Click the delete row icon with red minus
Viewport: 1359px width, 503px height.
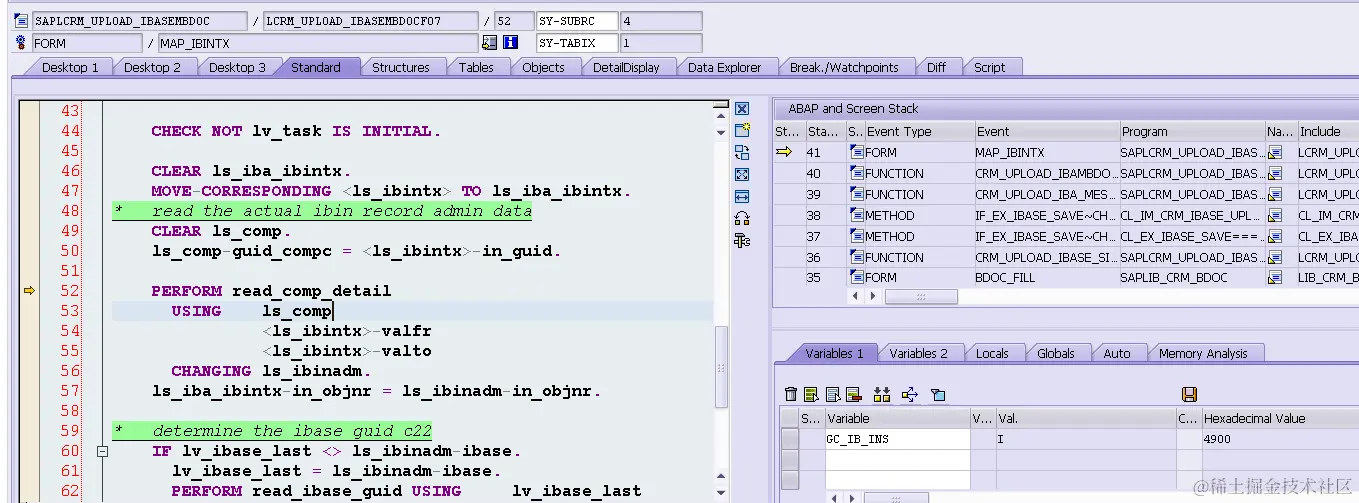click(x=853, y=394)
